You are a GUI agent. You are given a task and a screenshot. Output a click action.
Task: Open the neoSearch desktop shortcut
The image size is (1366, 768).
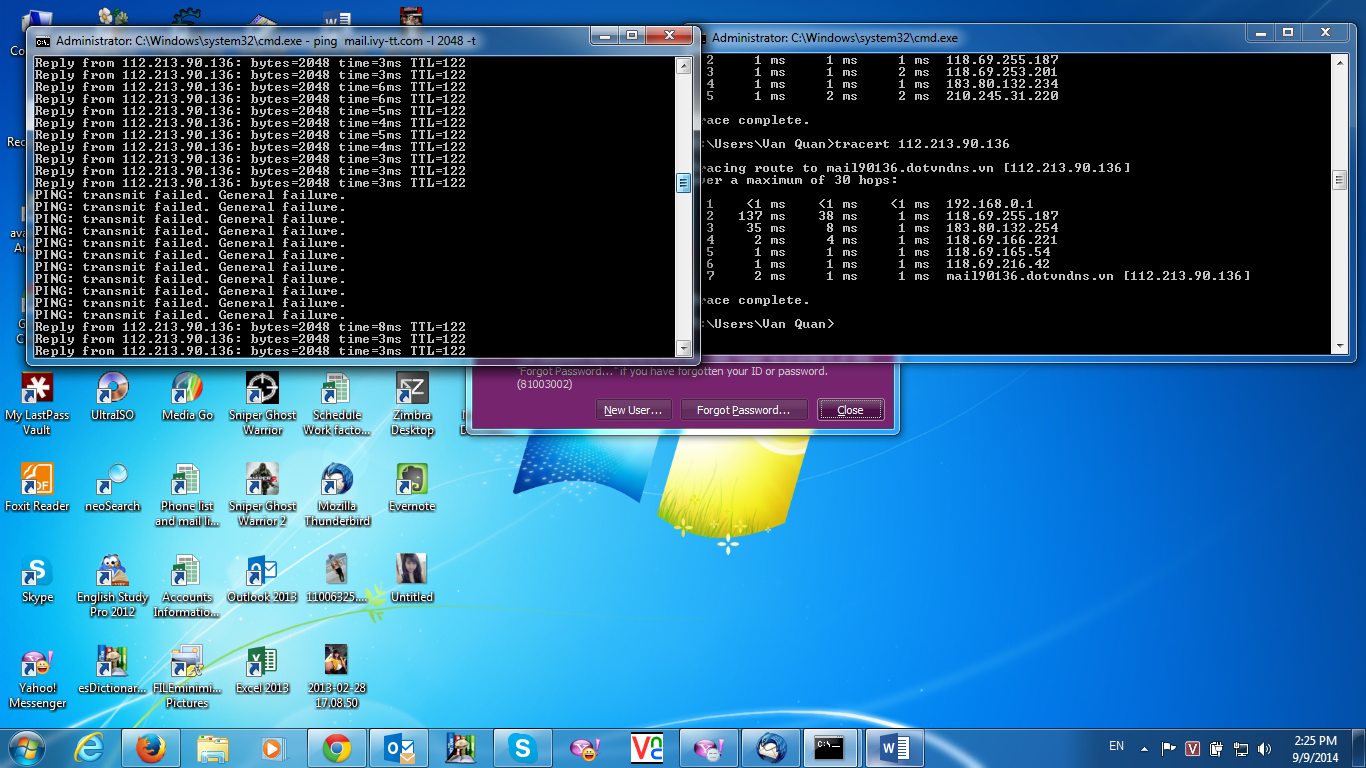[x=112, y=487]
